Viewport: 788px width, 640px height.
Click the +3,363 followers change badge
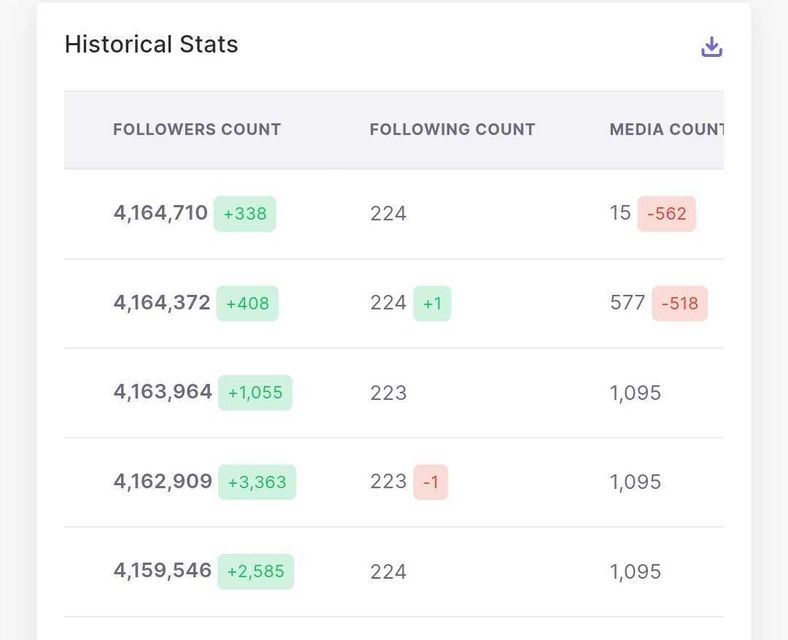point(257,482)
